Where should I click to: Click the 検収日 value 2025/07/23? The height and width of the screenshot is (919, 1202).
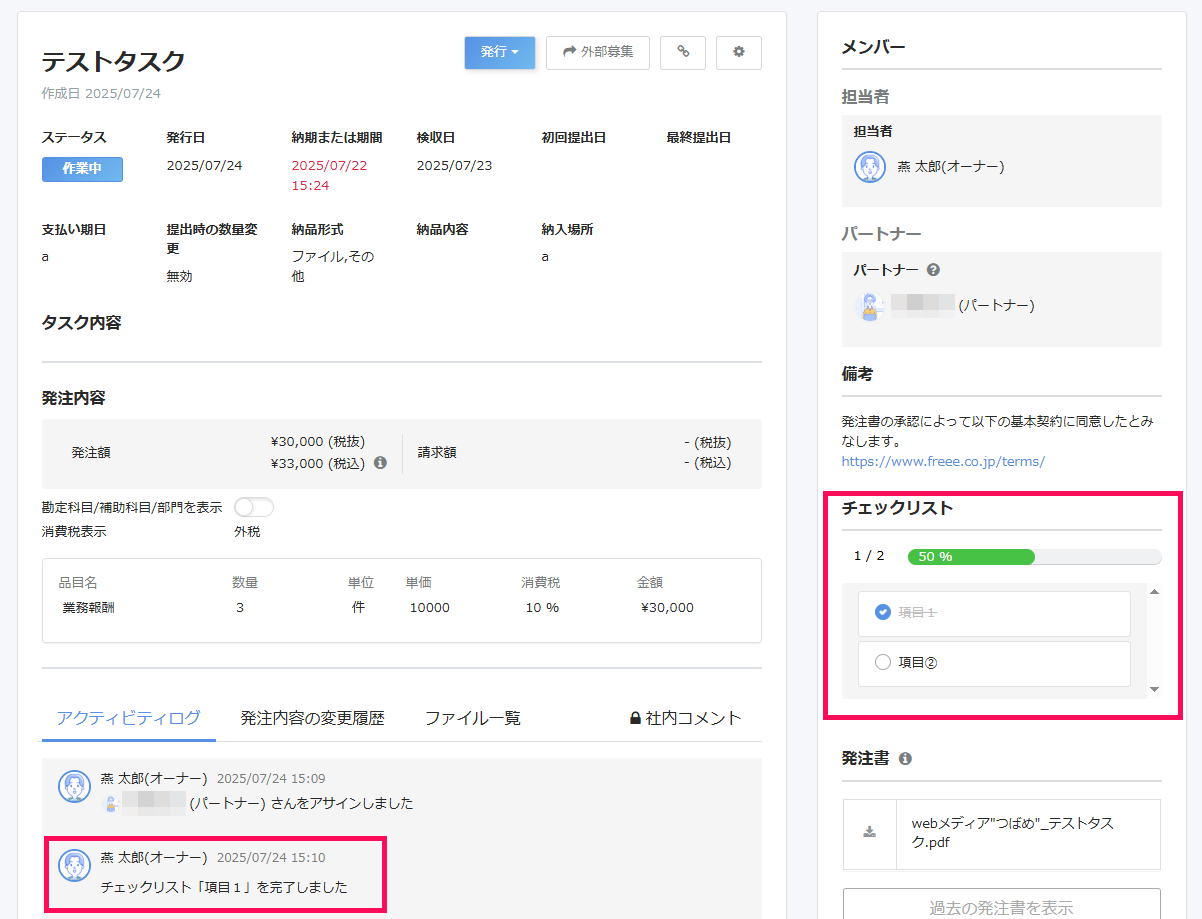tap(454, 166)
